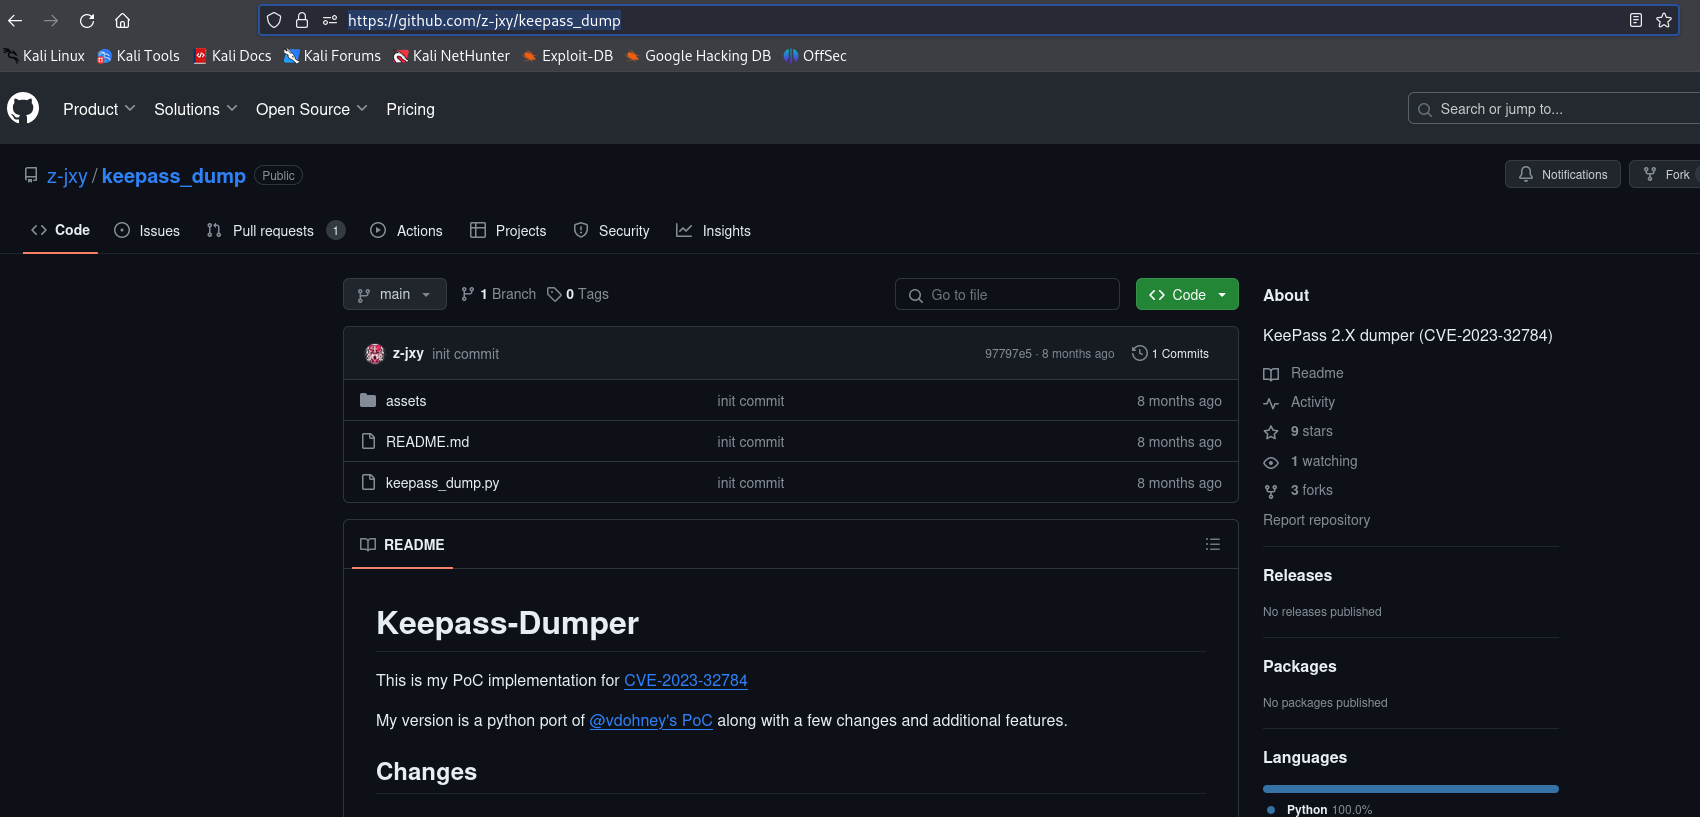
Task: Open the Google Hacking DB bookmark
Action: [x=698, y=56]
